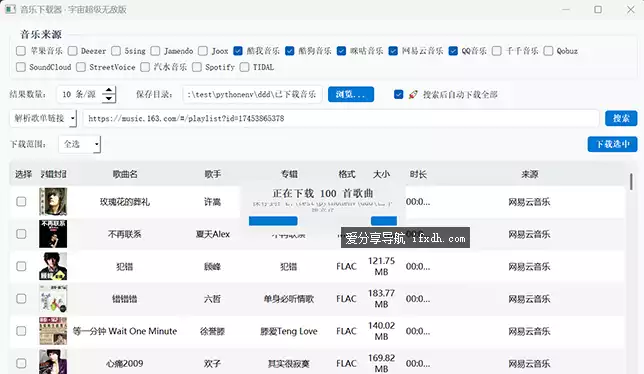The image size is (644, 374).
Task: Click album name 单身必听情歌
Action: (x=289, y=299)
